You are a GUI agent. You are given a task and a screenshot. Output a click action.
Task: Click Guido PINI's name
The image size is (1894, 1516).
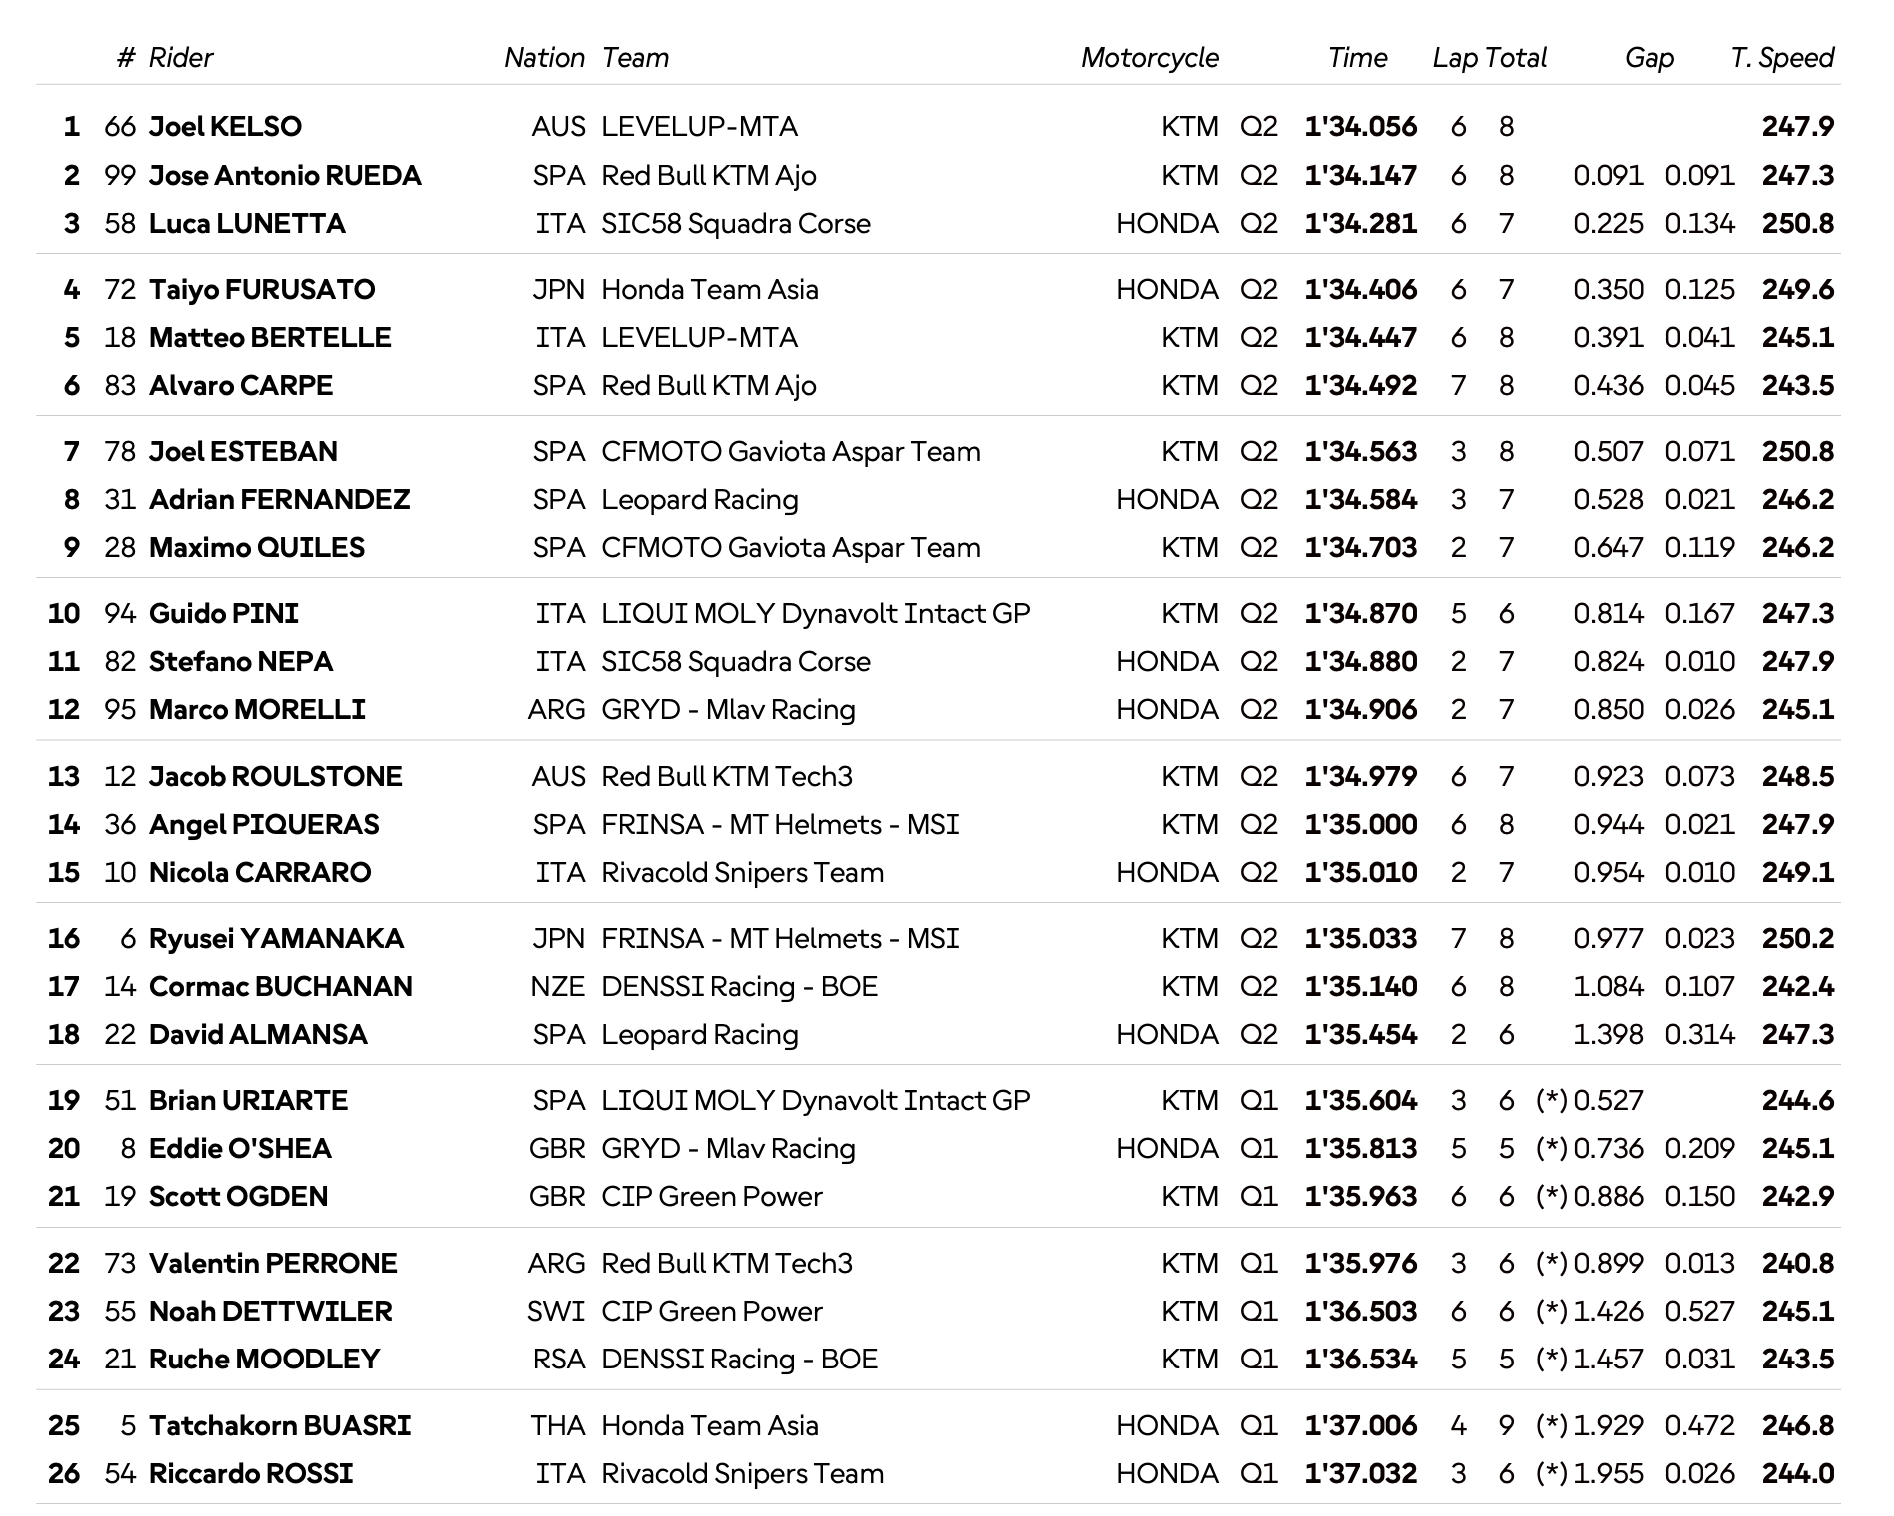coord(224,614)
